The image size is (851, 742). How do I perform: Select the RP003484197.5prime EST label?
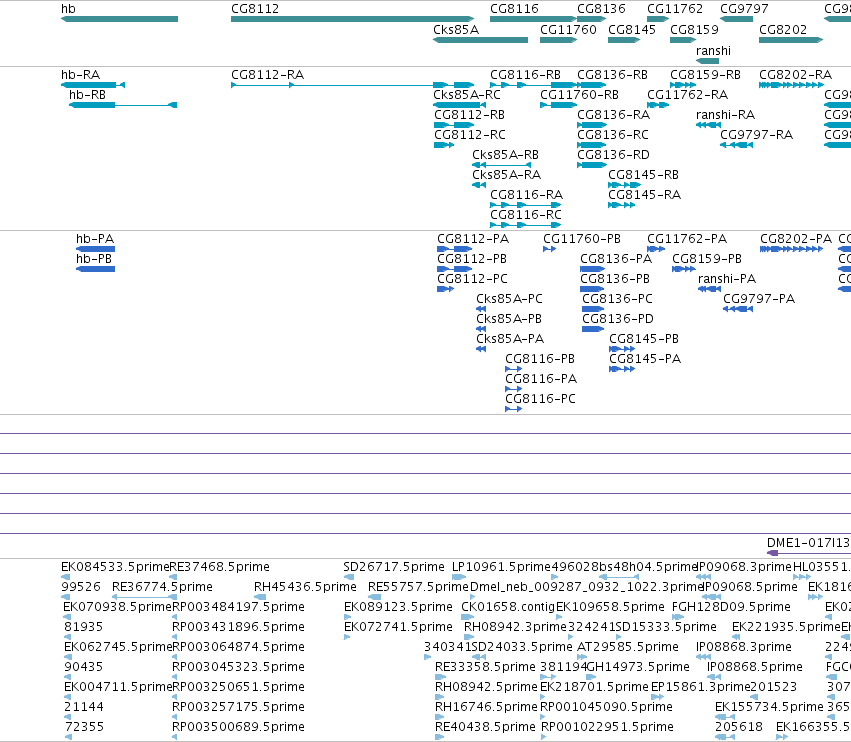(238, 607)
